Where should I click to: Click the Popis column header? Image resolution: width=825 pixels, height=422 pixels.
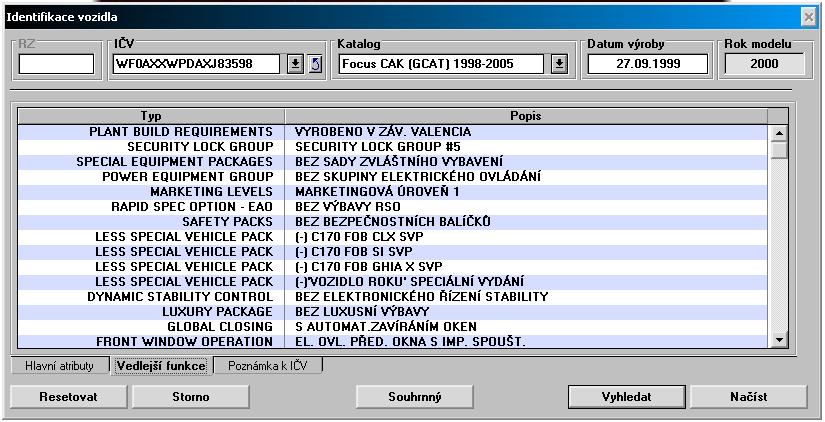(x=526, y=116)
